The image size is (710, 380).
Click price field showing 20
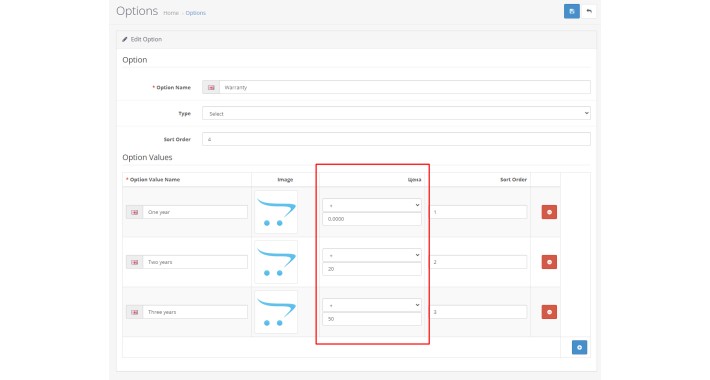(372, 269)
